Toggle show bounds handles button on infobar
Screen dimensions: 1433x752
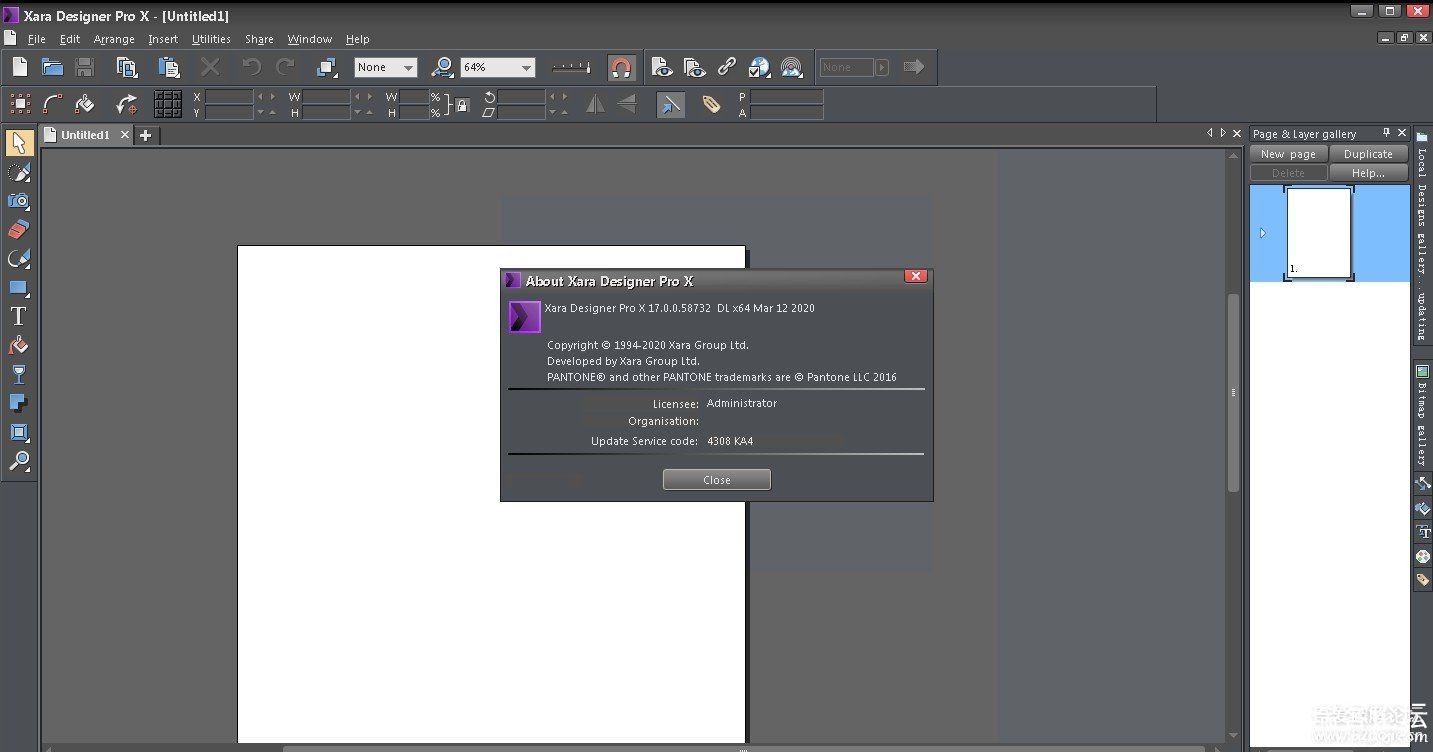[20, 103]
